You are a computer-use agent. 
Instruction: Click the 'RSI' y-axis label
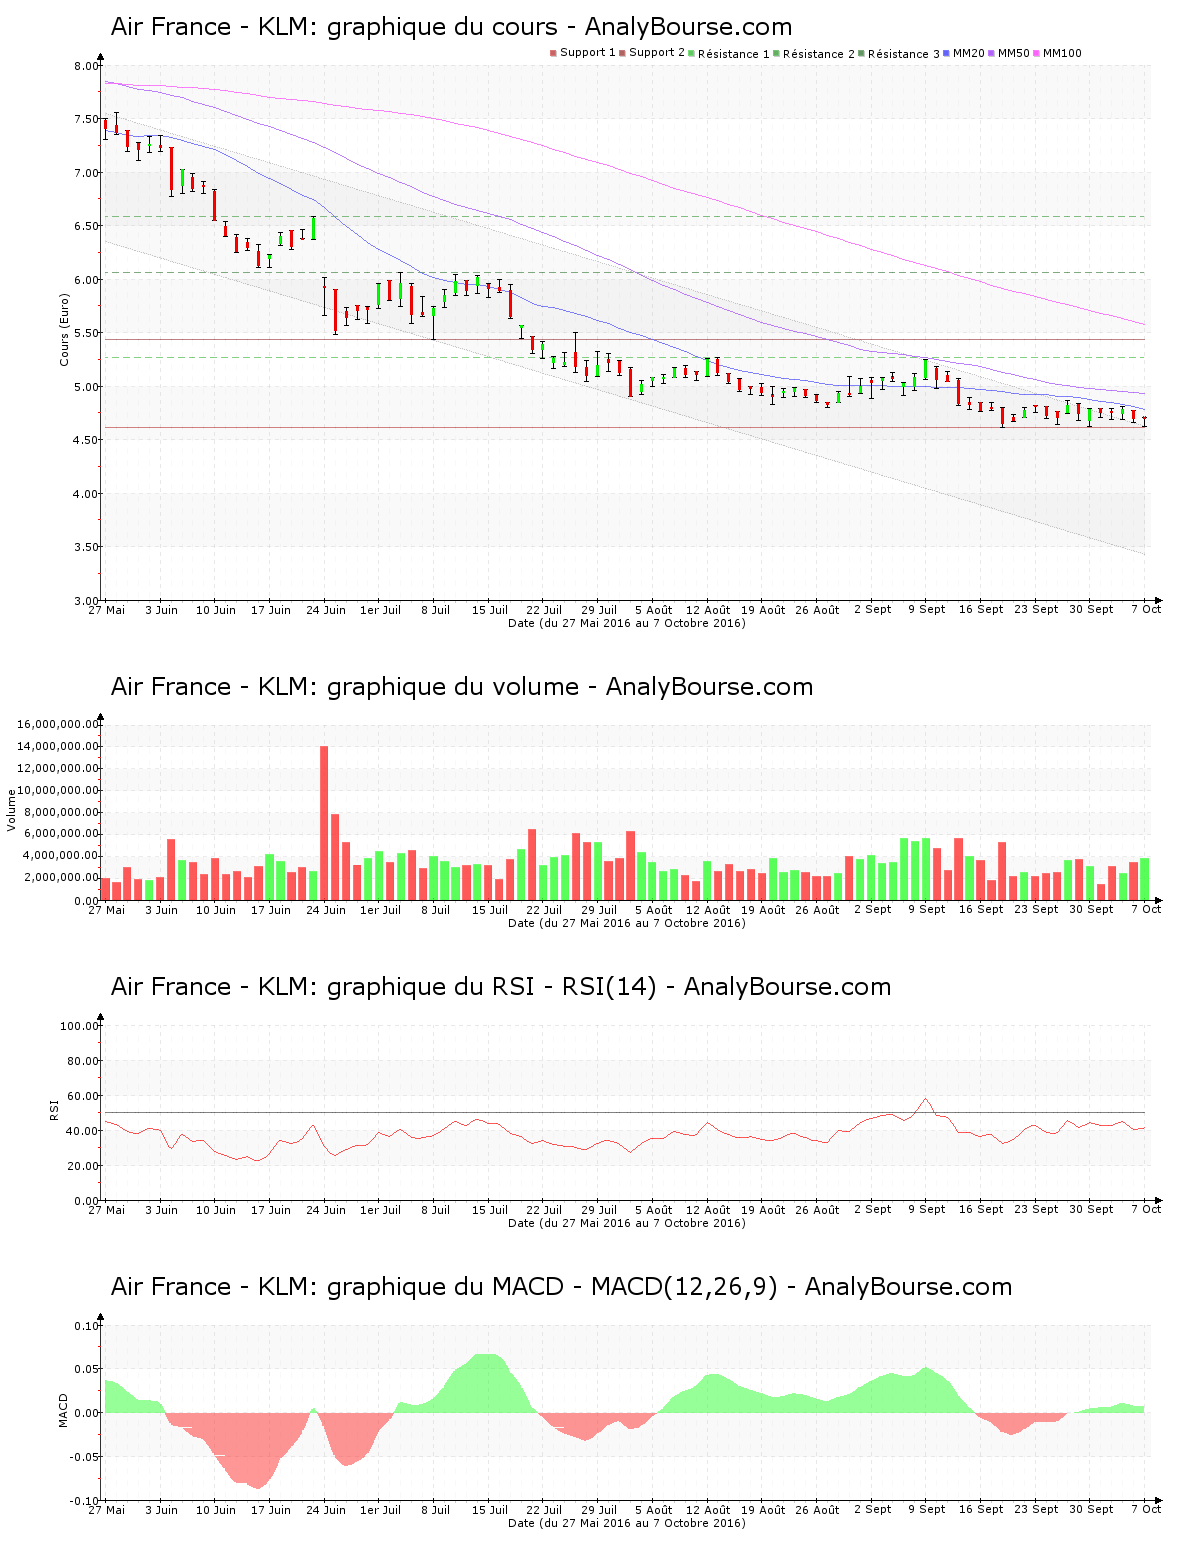(55, 1109)
